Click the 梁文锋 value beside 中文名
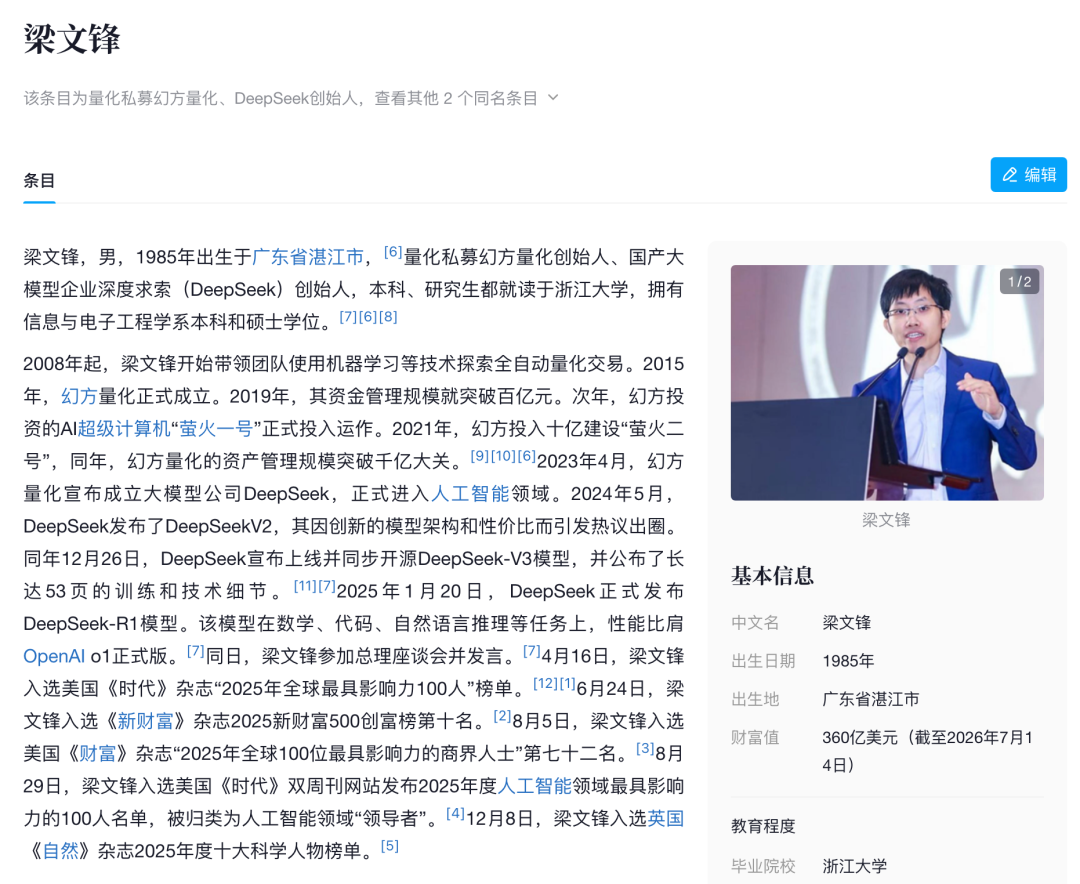This screenshot has width=1080, height=884. coord(847,623)
